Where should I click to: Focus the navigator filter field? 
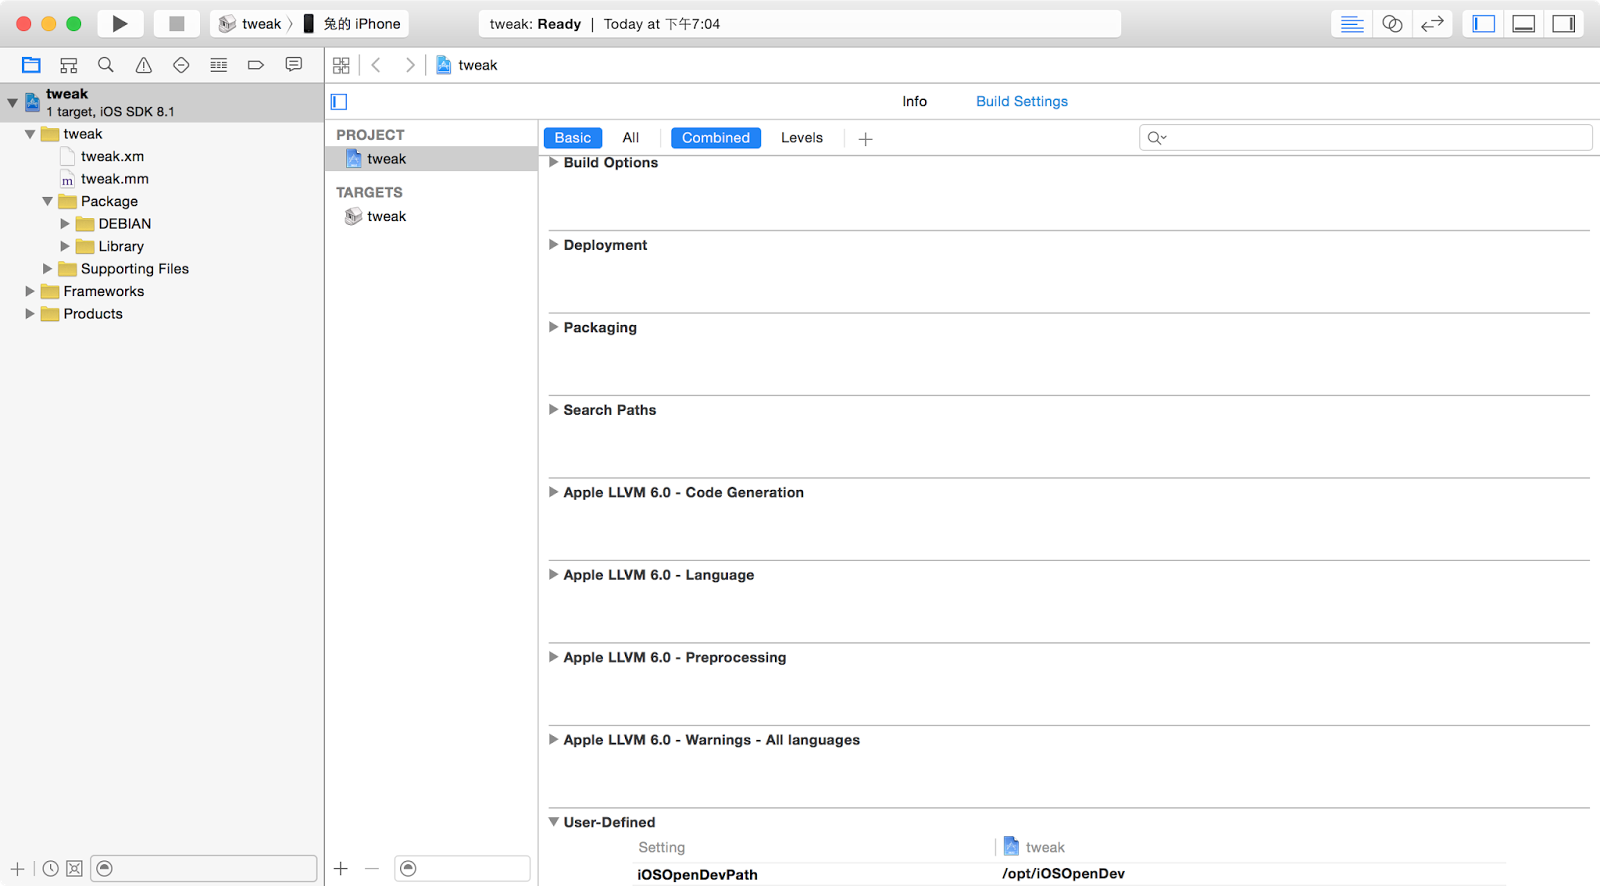pyautogui.click(x=204, y=868)
